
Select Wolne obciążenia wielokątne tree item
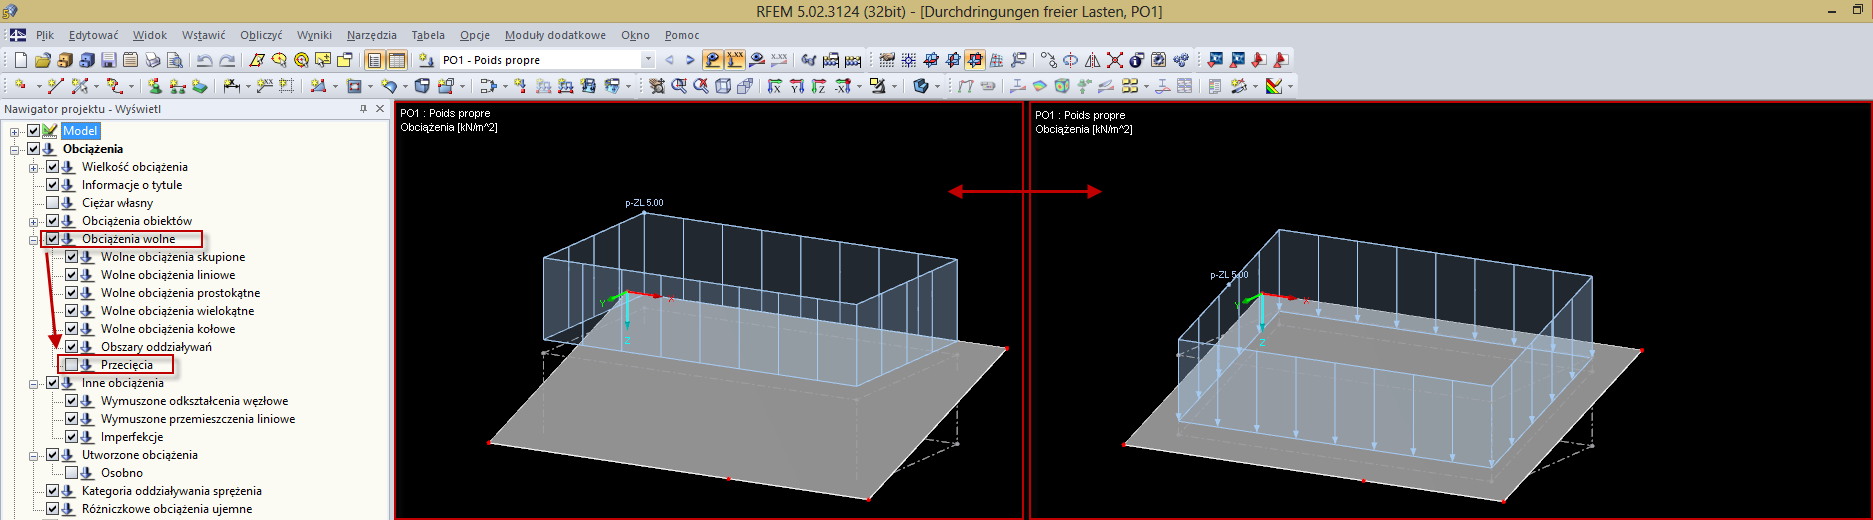(177, 311)
